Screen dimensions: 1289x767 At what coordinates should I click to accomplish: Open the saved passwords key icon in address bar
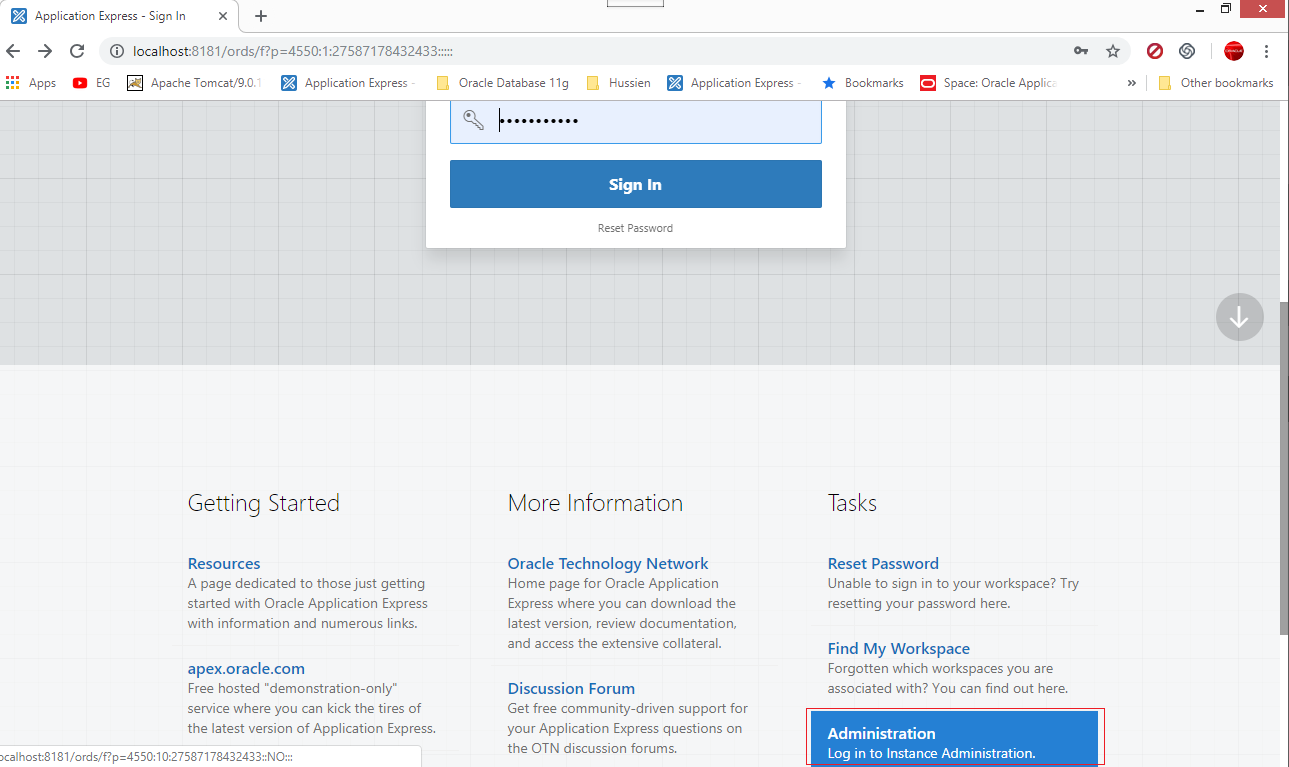(1081, 49)
